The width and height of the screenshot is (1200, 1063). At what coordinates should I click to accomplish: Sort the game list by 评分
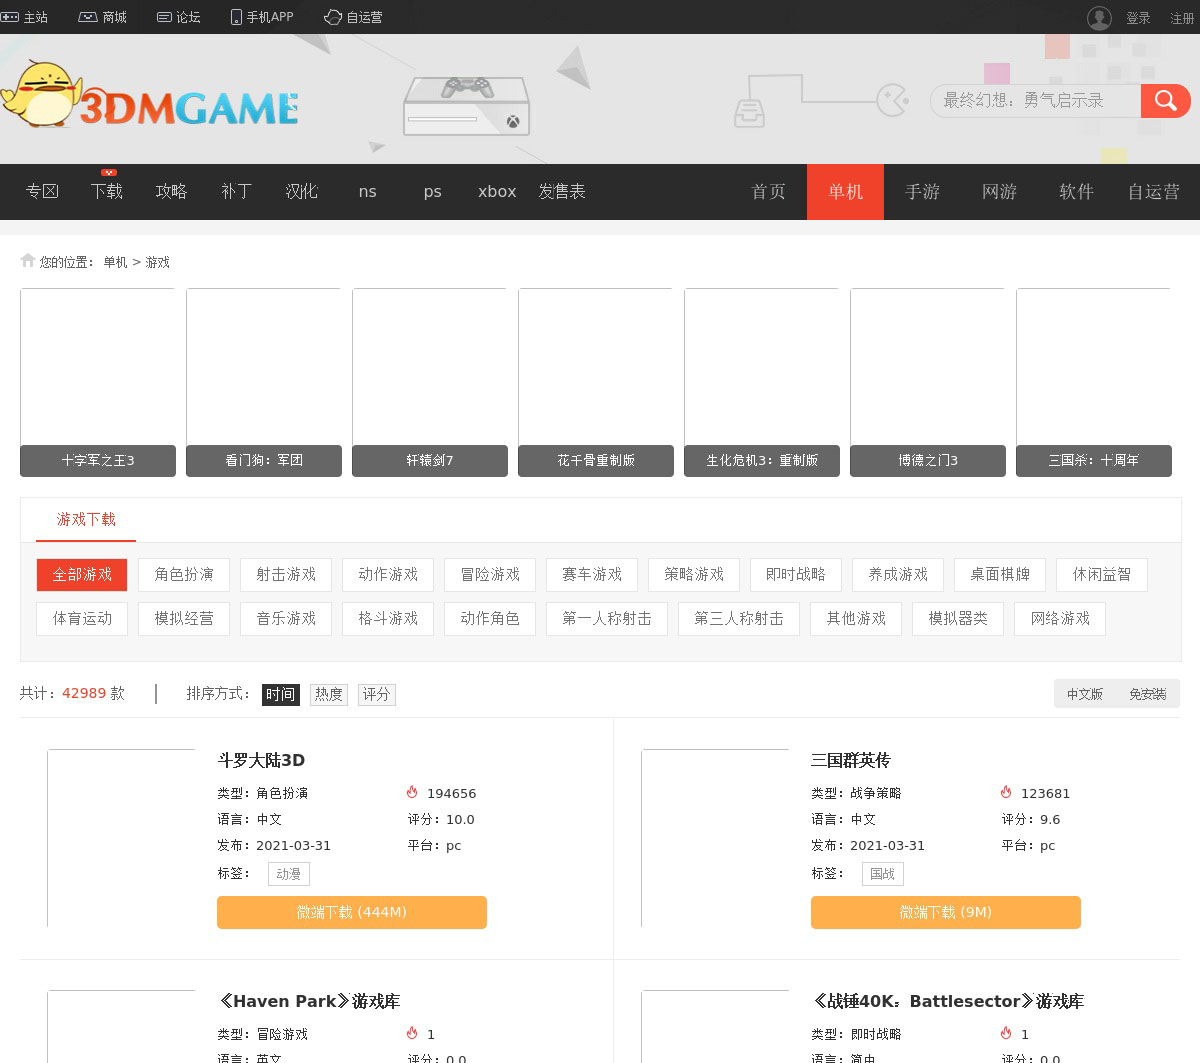click(x=376, y=694)
